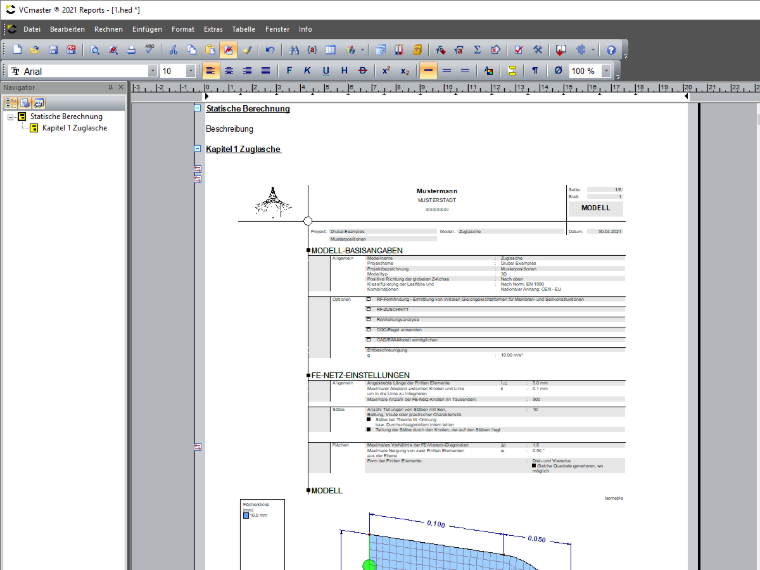Open search with the binoculars icon
The width and height of the screenshot is (760, 570).
click(294, 49)
